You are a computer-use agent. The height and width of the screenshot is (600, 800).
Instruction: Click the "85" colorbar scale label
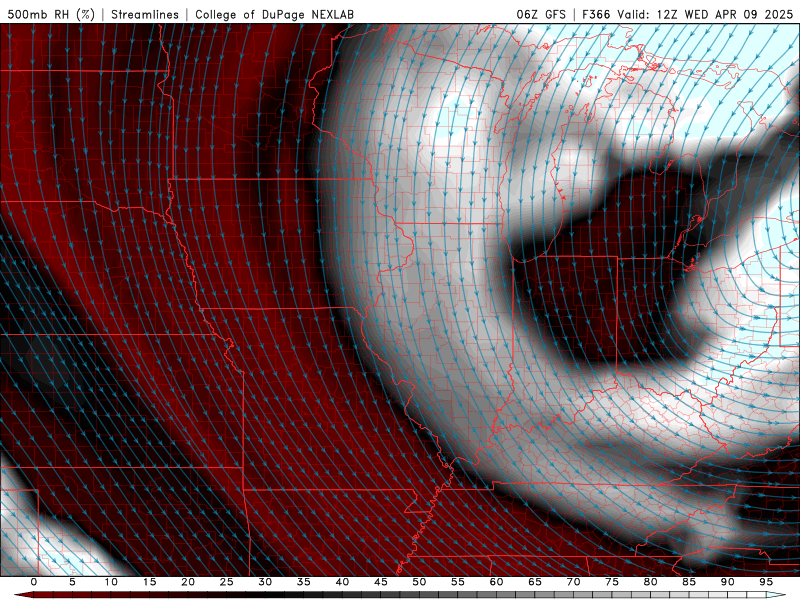click(689, 582)
